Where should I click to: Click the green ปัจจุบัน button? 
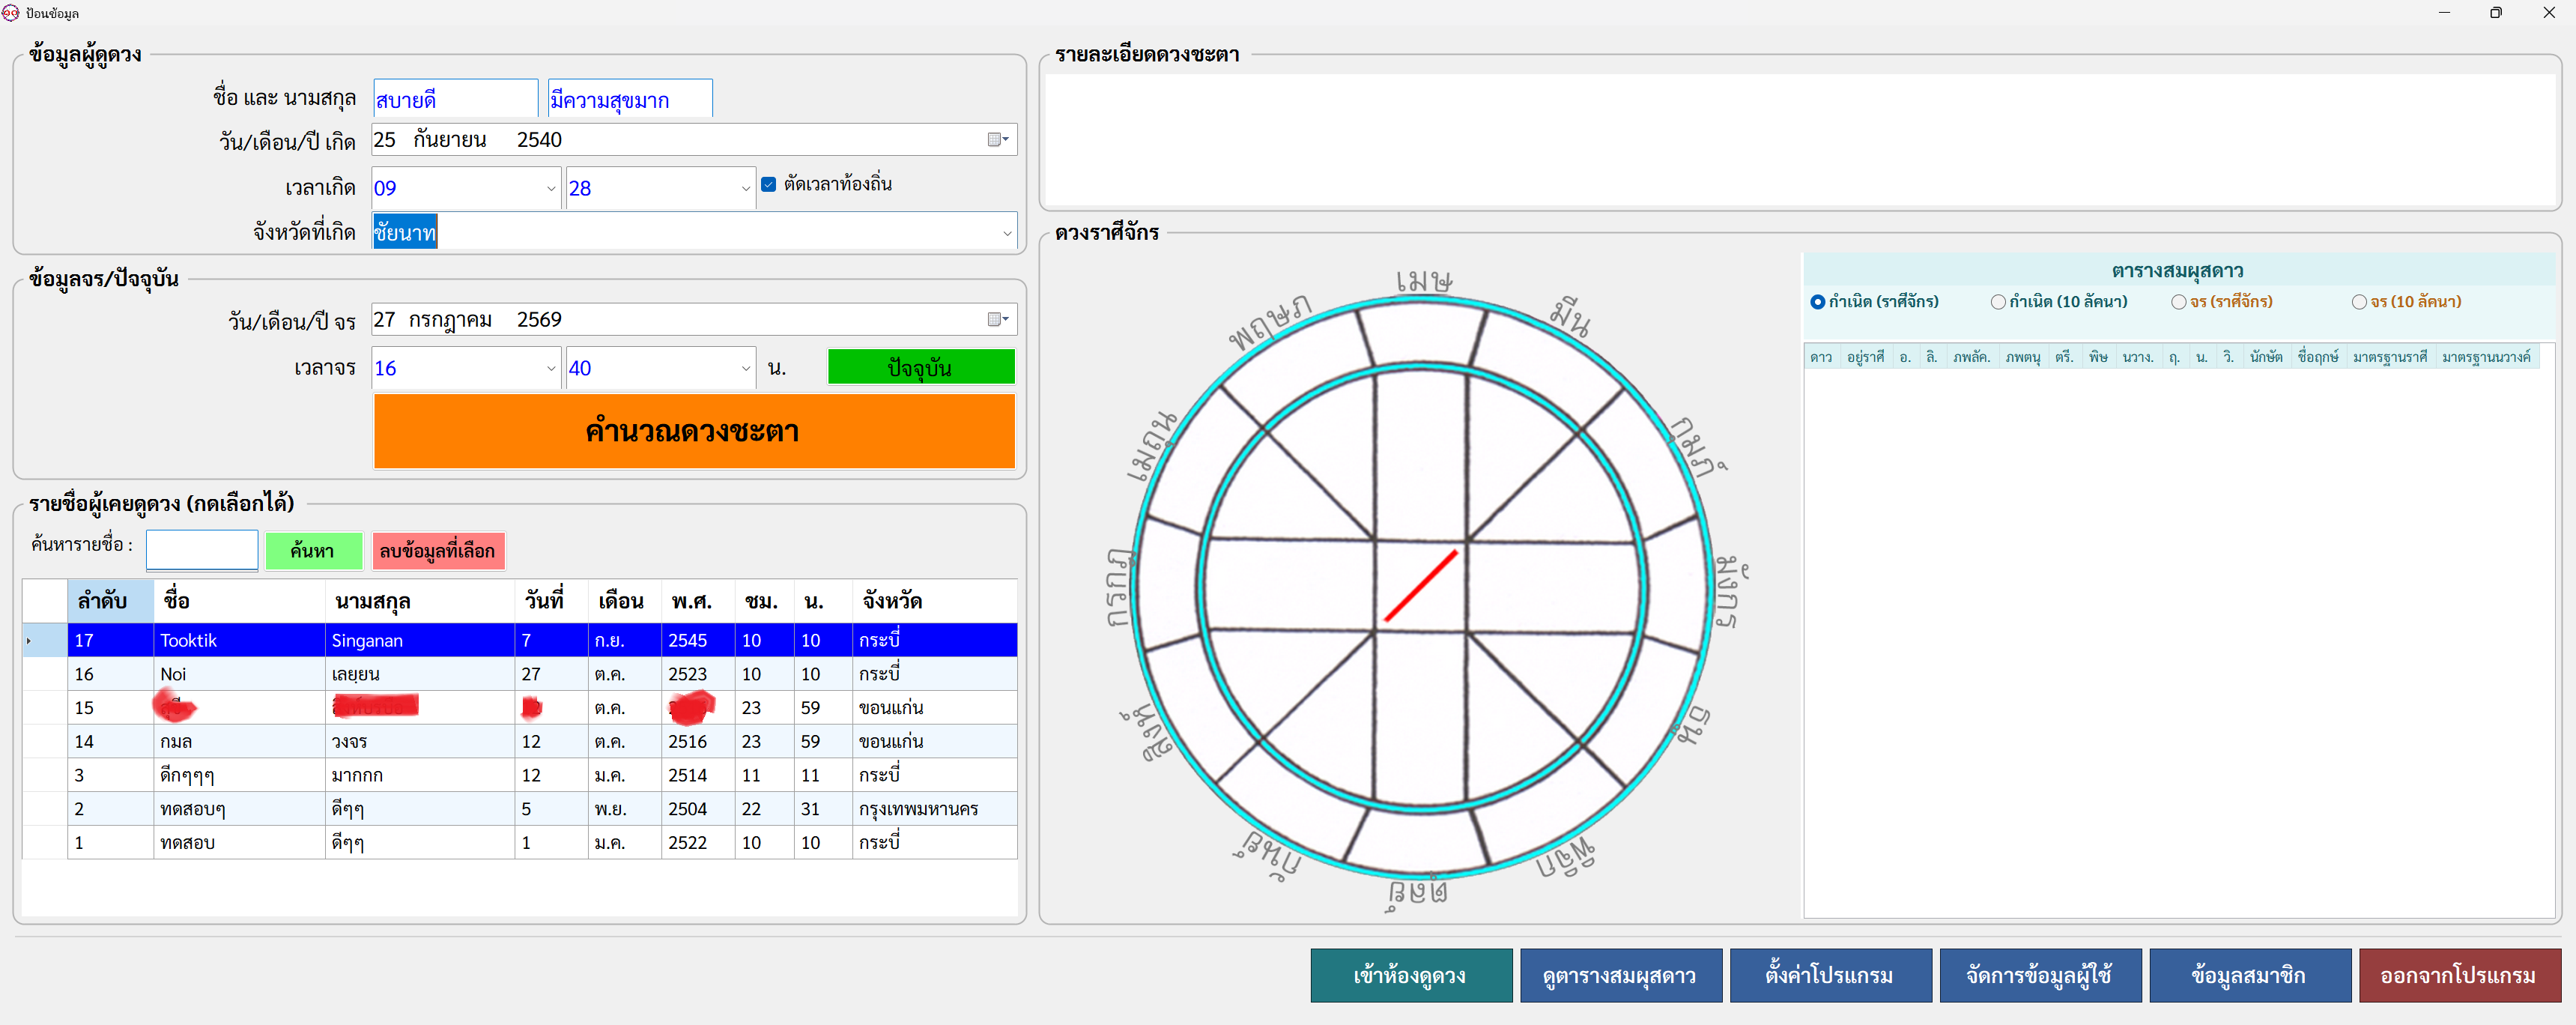pyautogui.click(x=921, y=367)
